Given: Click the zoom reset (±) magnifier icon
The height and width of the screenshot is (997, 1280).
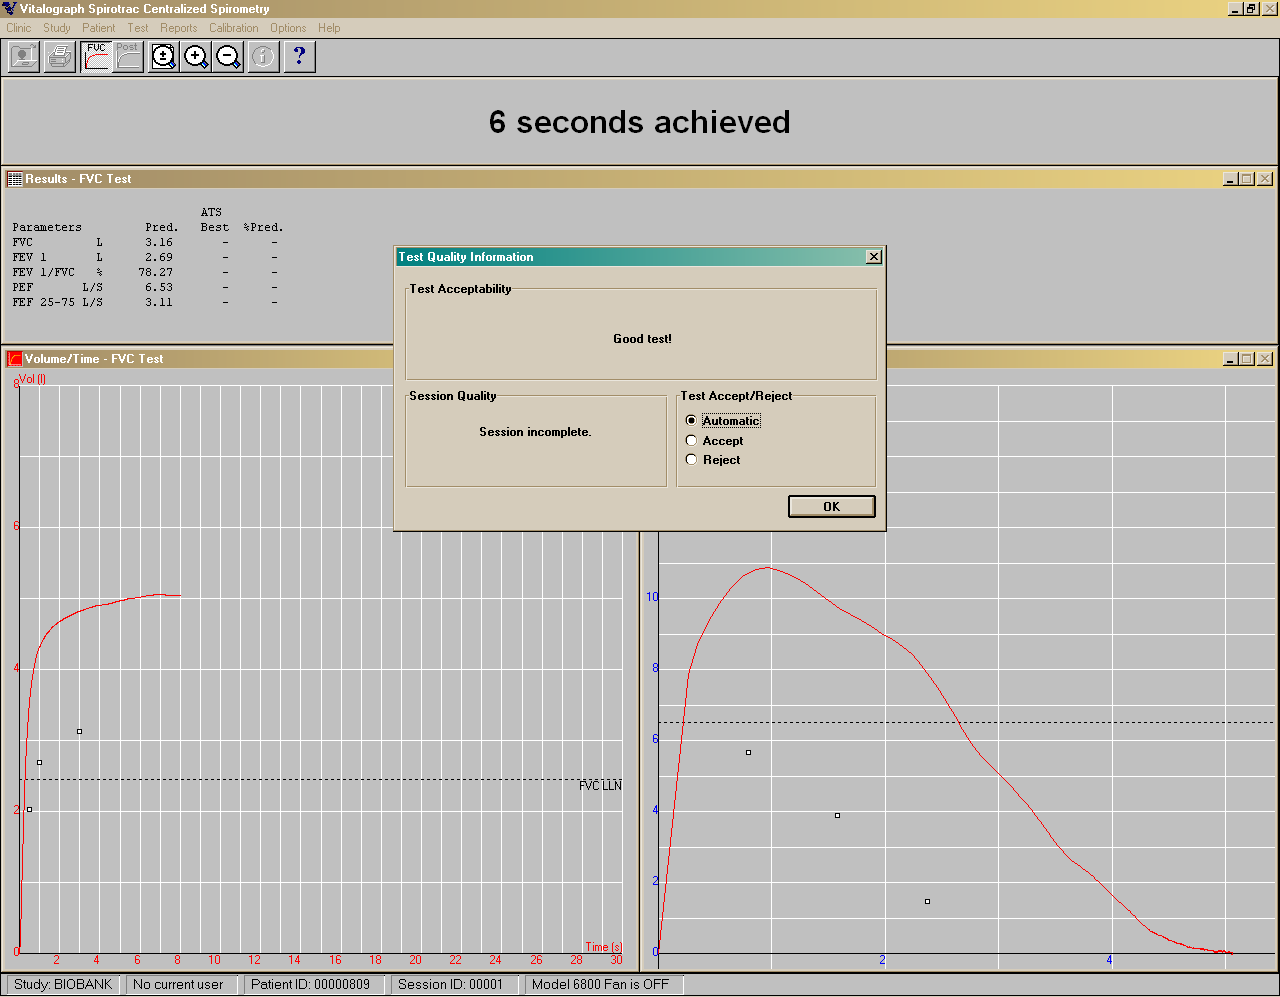Looking at the screenshot, I should (163, 57).
